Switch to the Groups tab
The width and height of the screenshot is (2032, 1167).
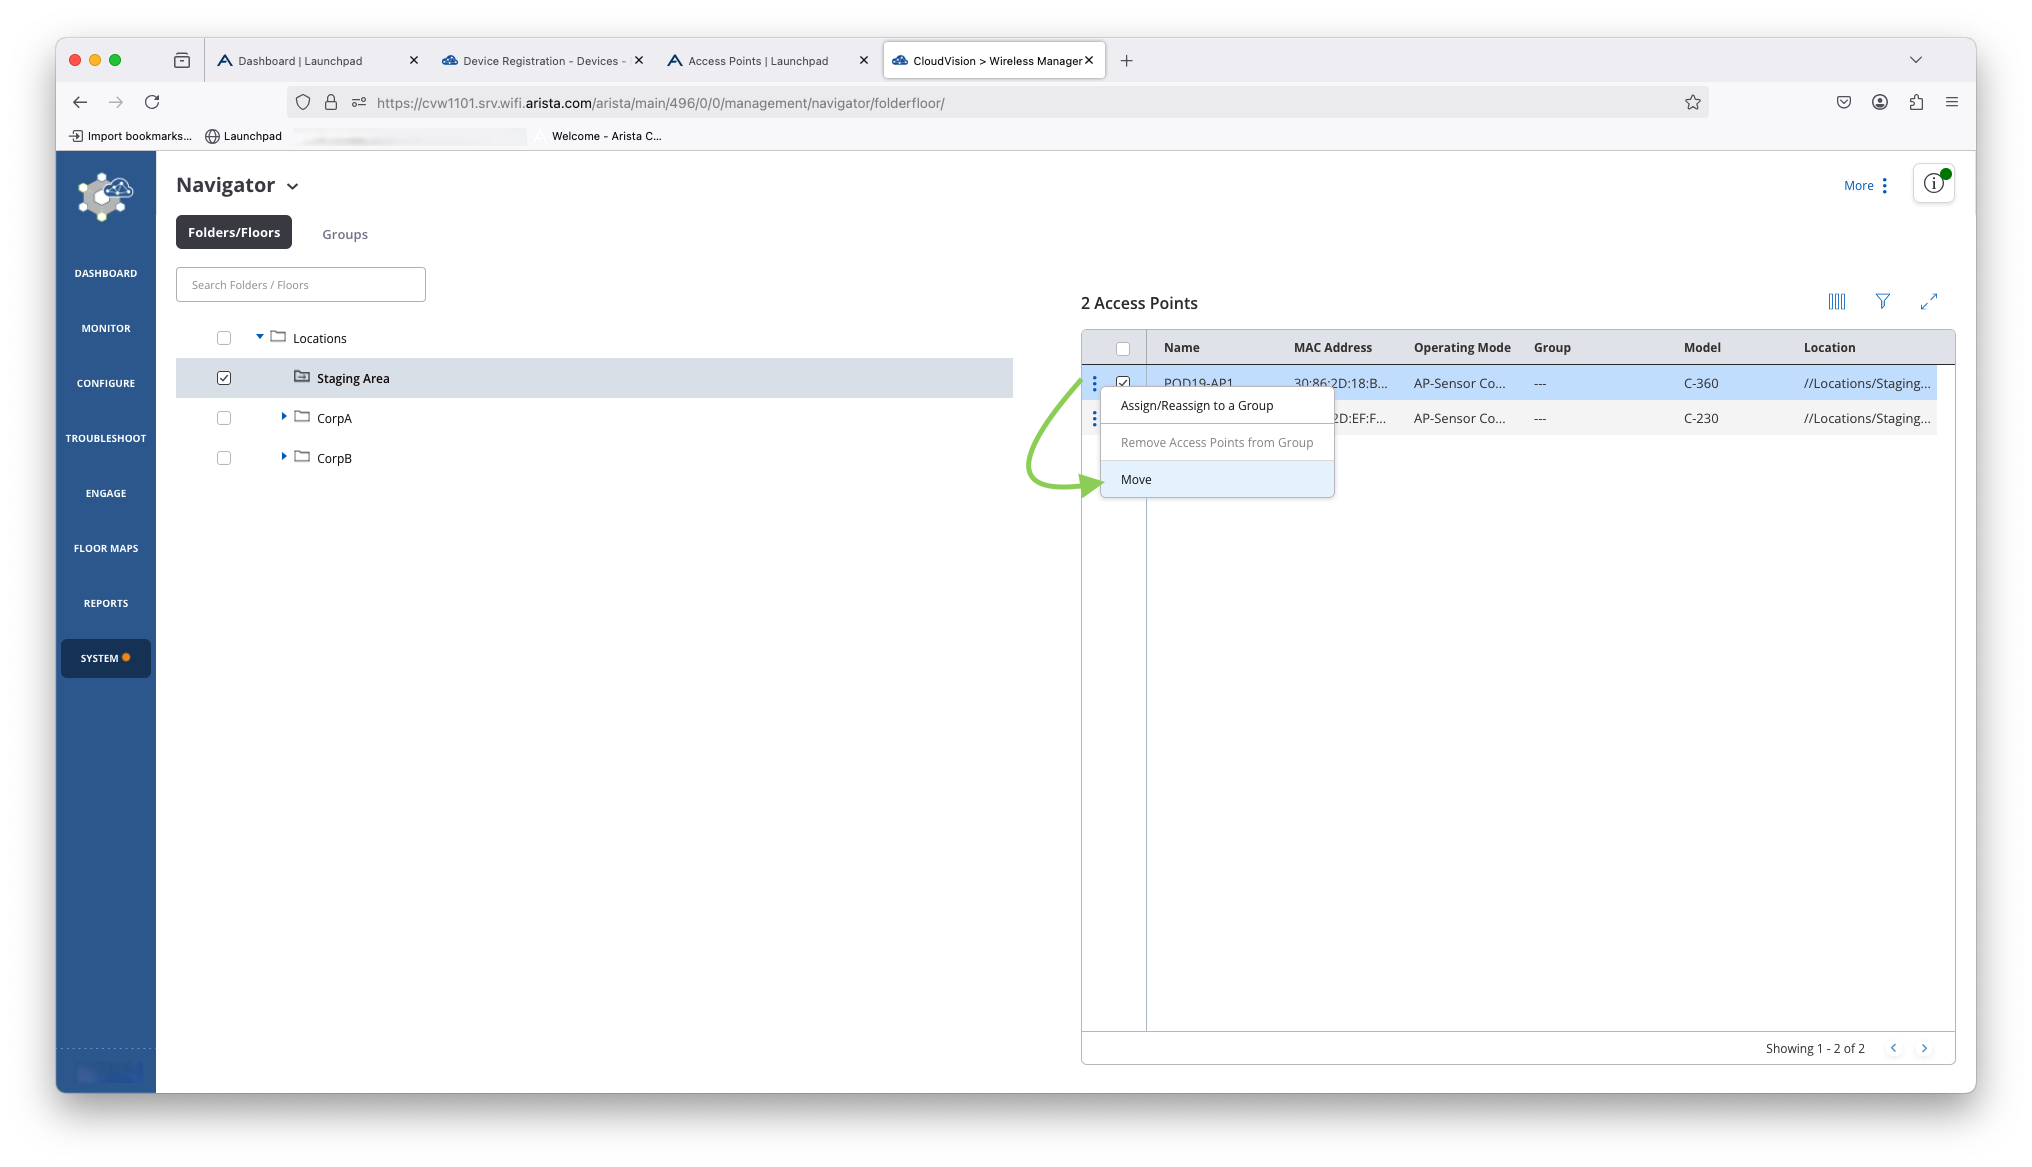tap(344, 234)
